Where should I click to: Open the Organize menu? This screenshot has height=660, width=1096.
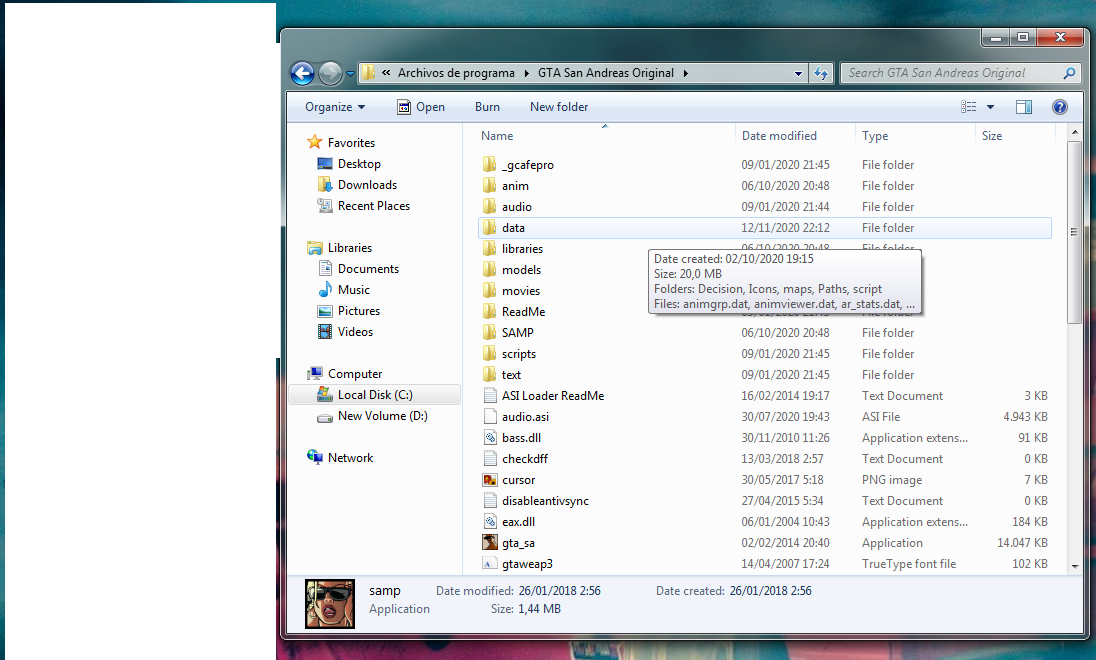(335, 107)
